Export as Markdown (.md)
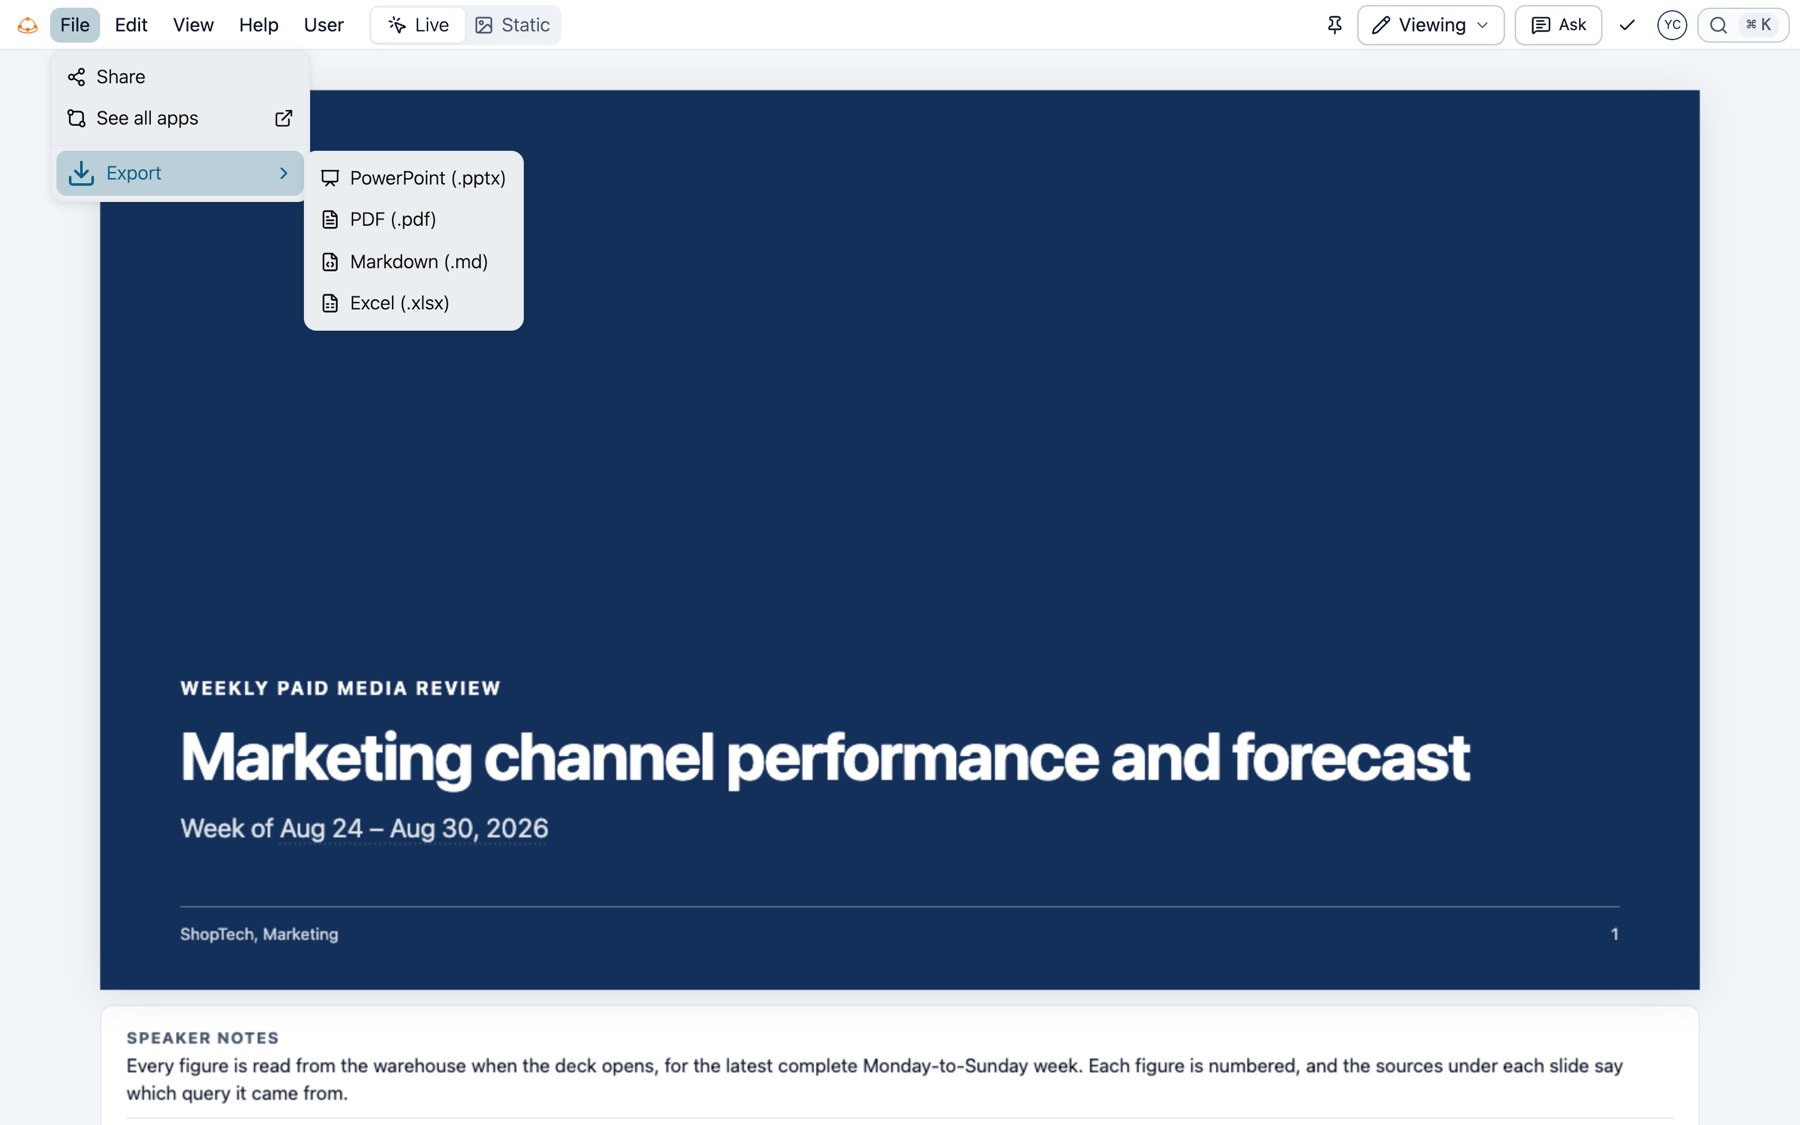Screen dimensions: 1800x1125 pos(413,261)
